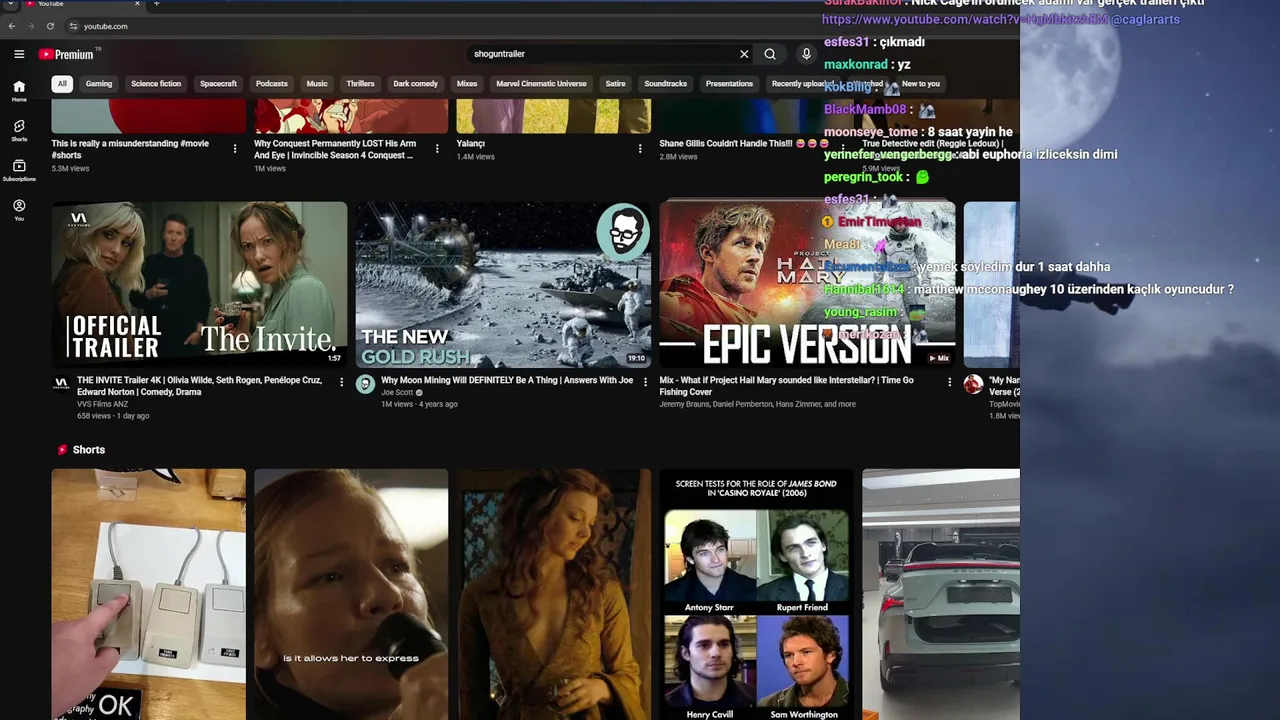Click the browser forward arrow
1280x720 pixels.
coord(30,26)
